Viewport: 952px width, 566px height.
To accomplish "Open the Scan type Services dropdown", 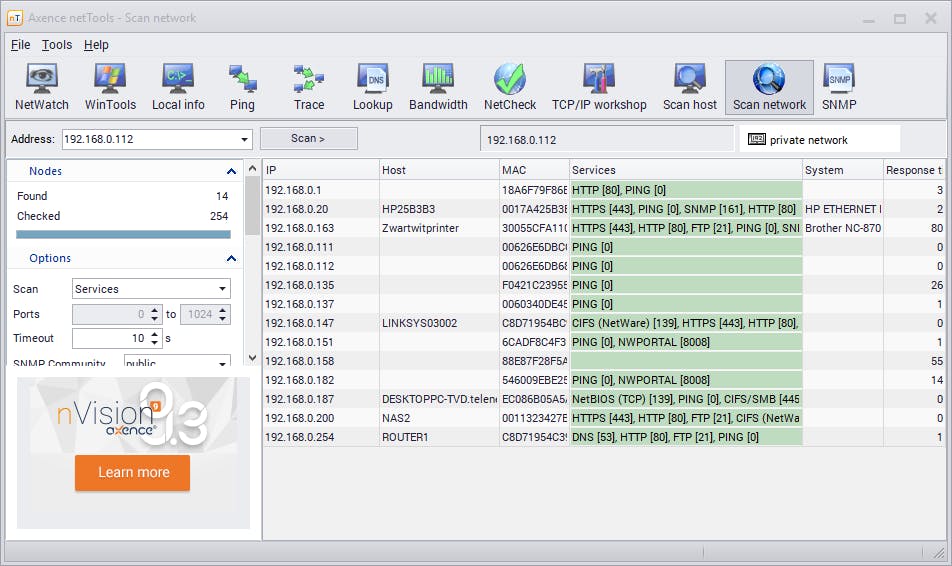I will point(222,288).
